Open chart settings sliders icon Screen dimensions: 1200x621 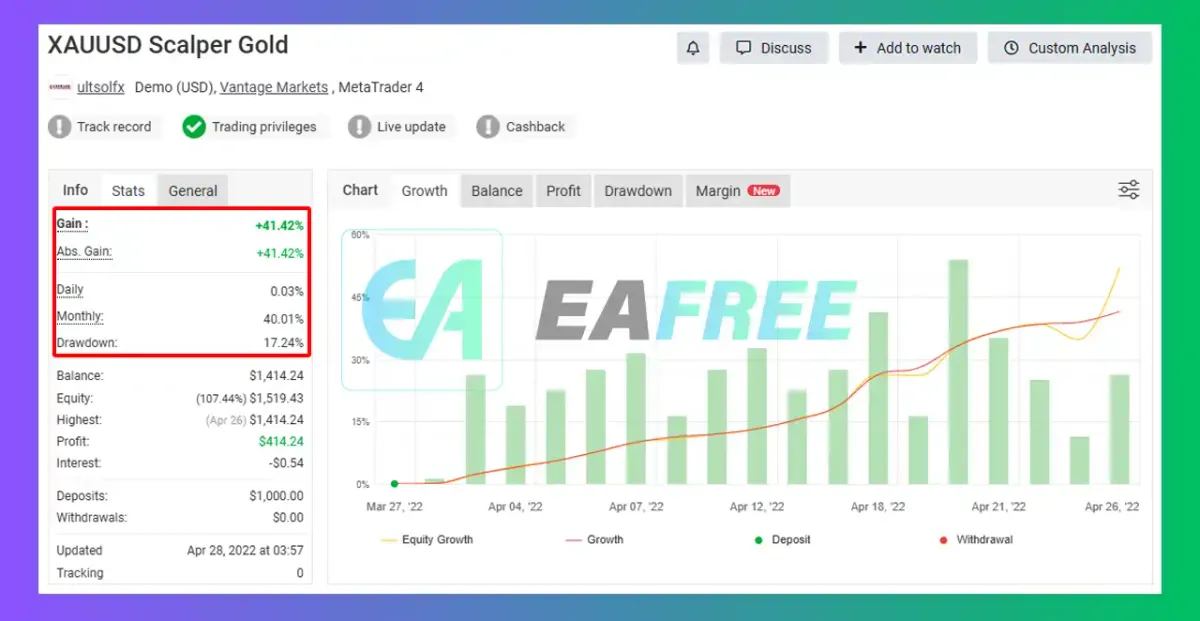1129,190
